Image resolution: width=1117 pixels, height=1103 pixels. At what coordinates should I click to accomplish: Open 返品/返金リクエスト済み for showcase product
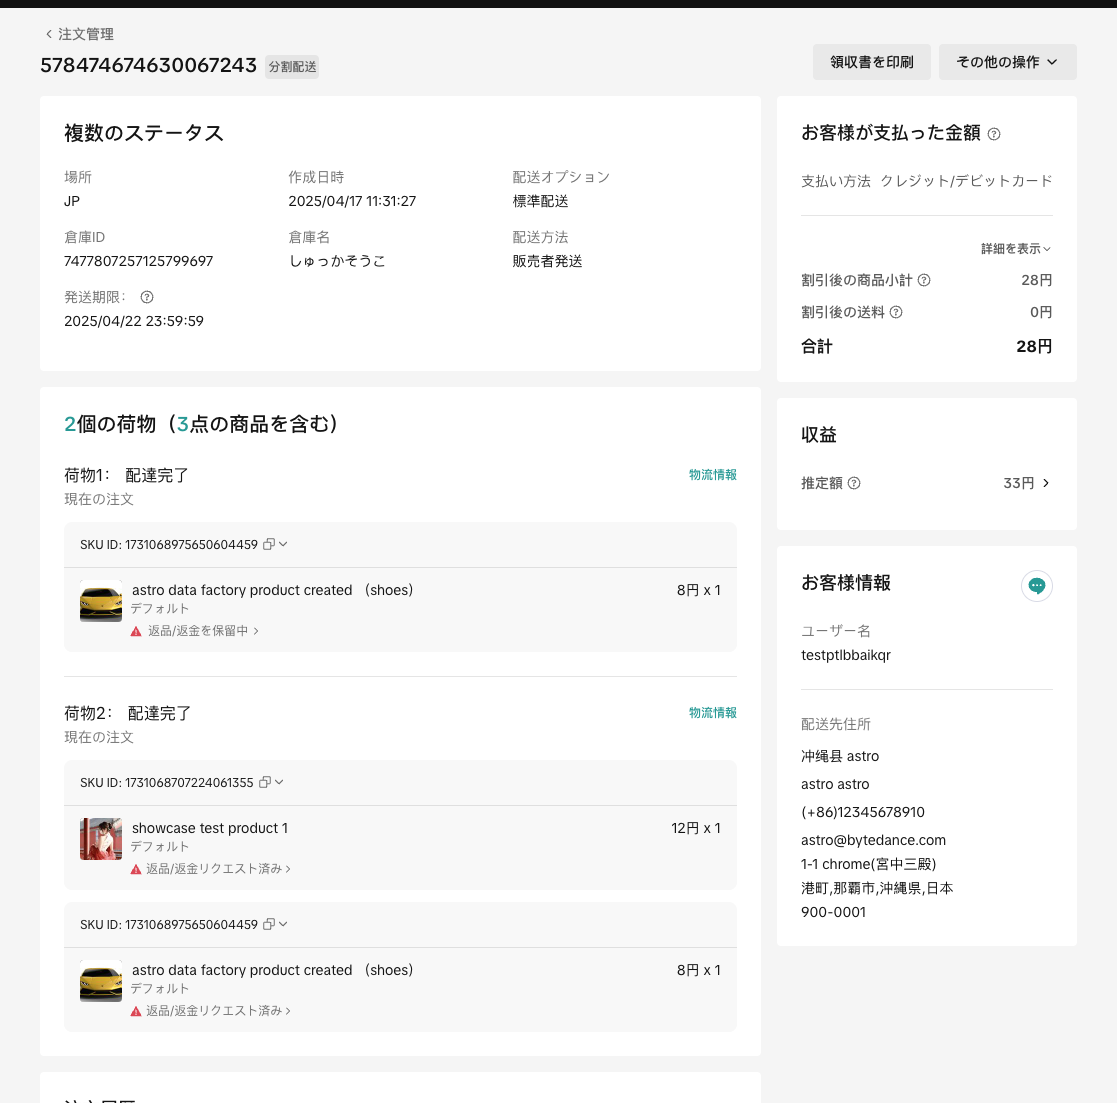(x=218, y=869)
